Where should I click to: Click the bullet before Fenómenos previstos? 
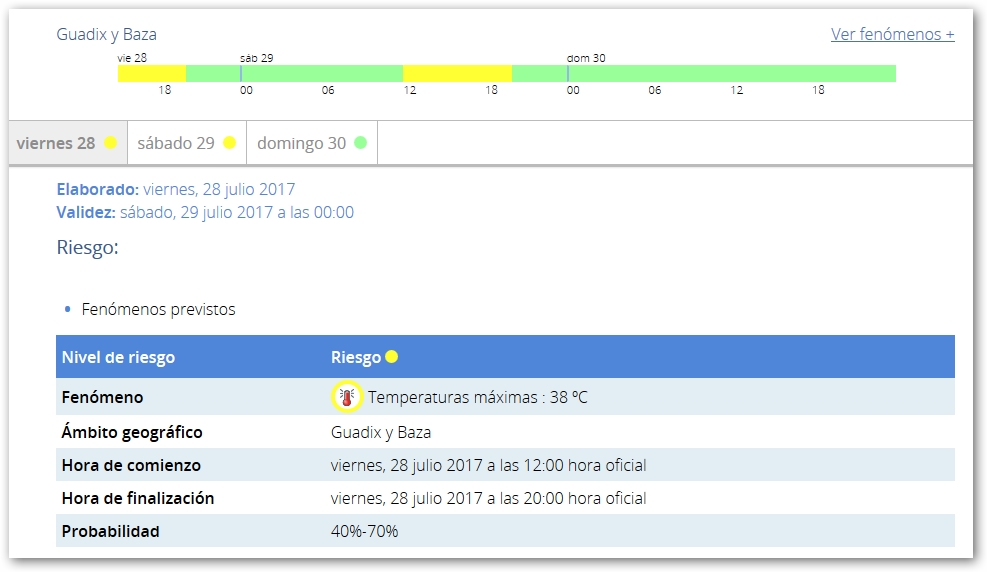67,310
